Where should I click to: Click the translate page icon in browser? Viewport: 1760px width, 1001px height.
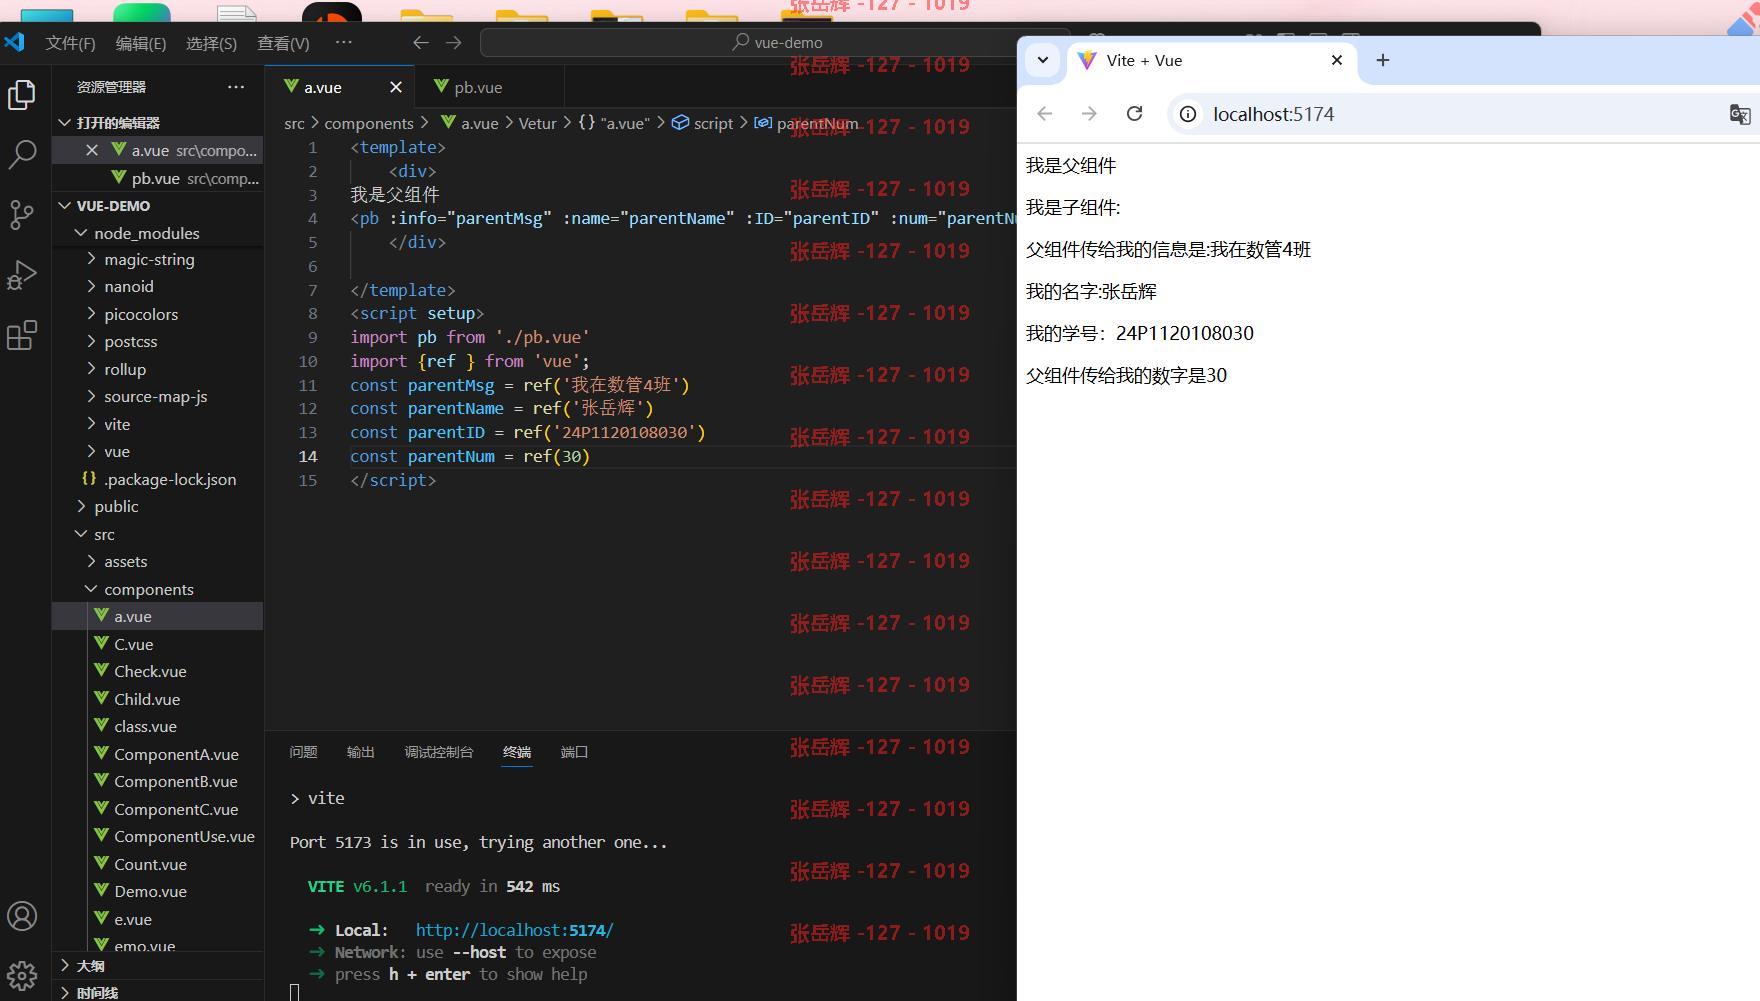pyautogui.click(x=1740, y=114)
